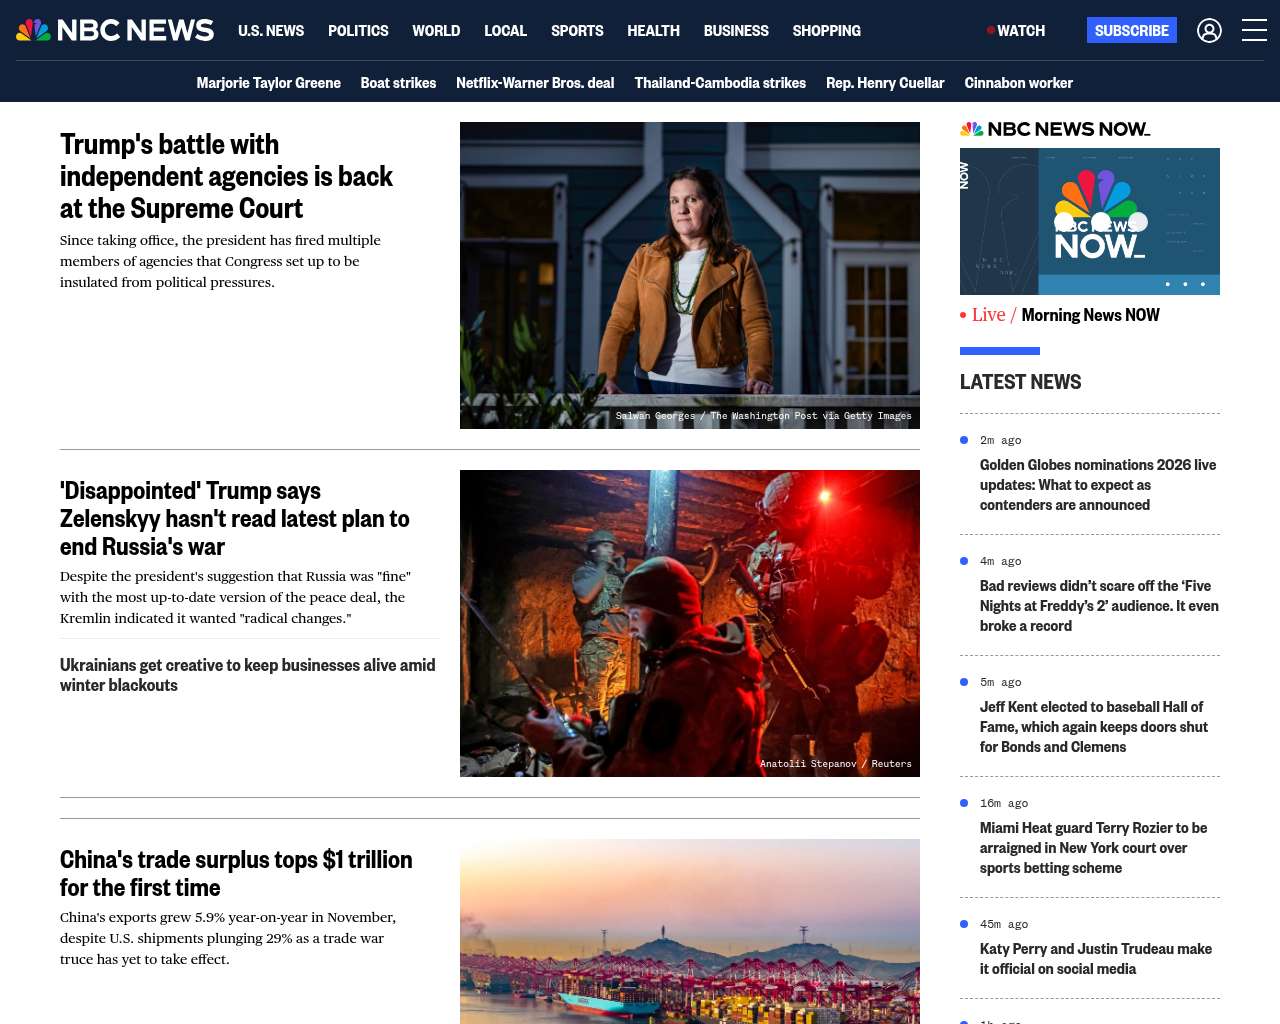Read Terry Rozier arraignment story
Viewport: 1280px width, 1024px height.
pyautogui.click(x=1093, y=848)
